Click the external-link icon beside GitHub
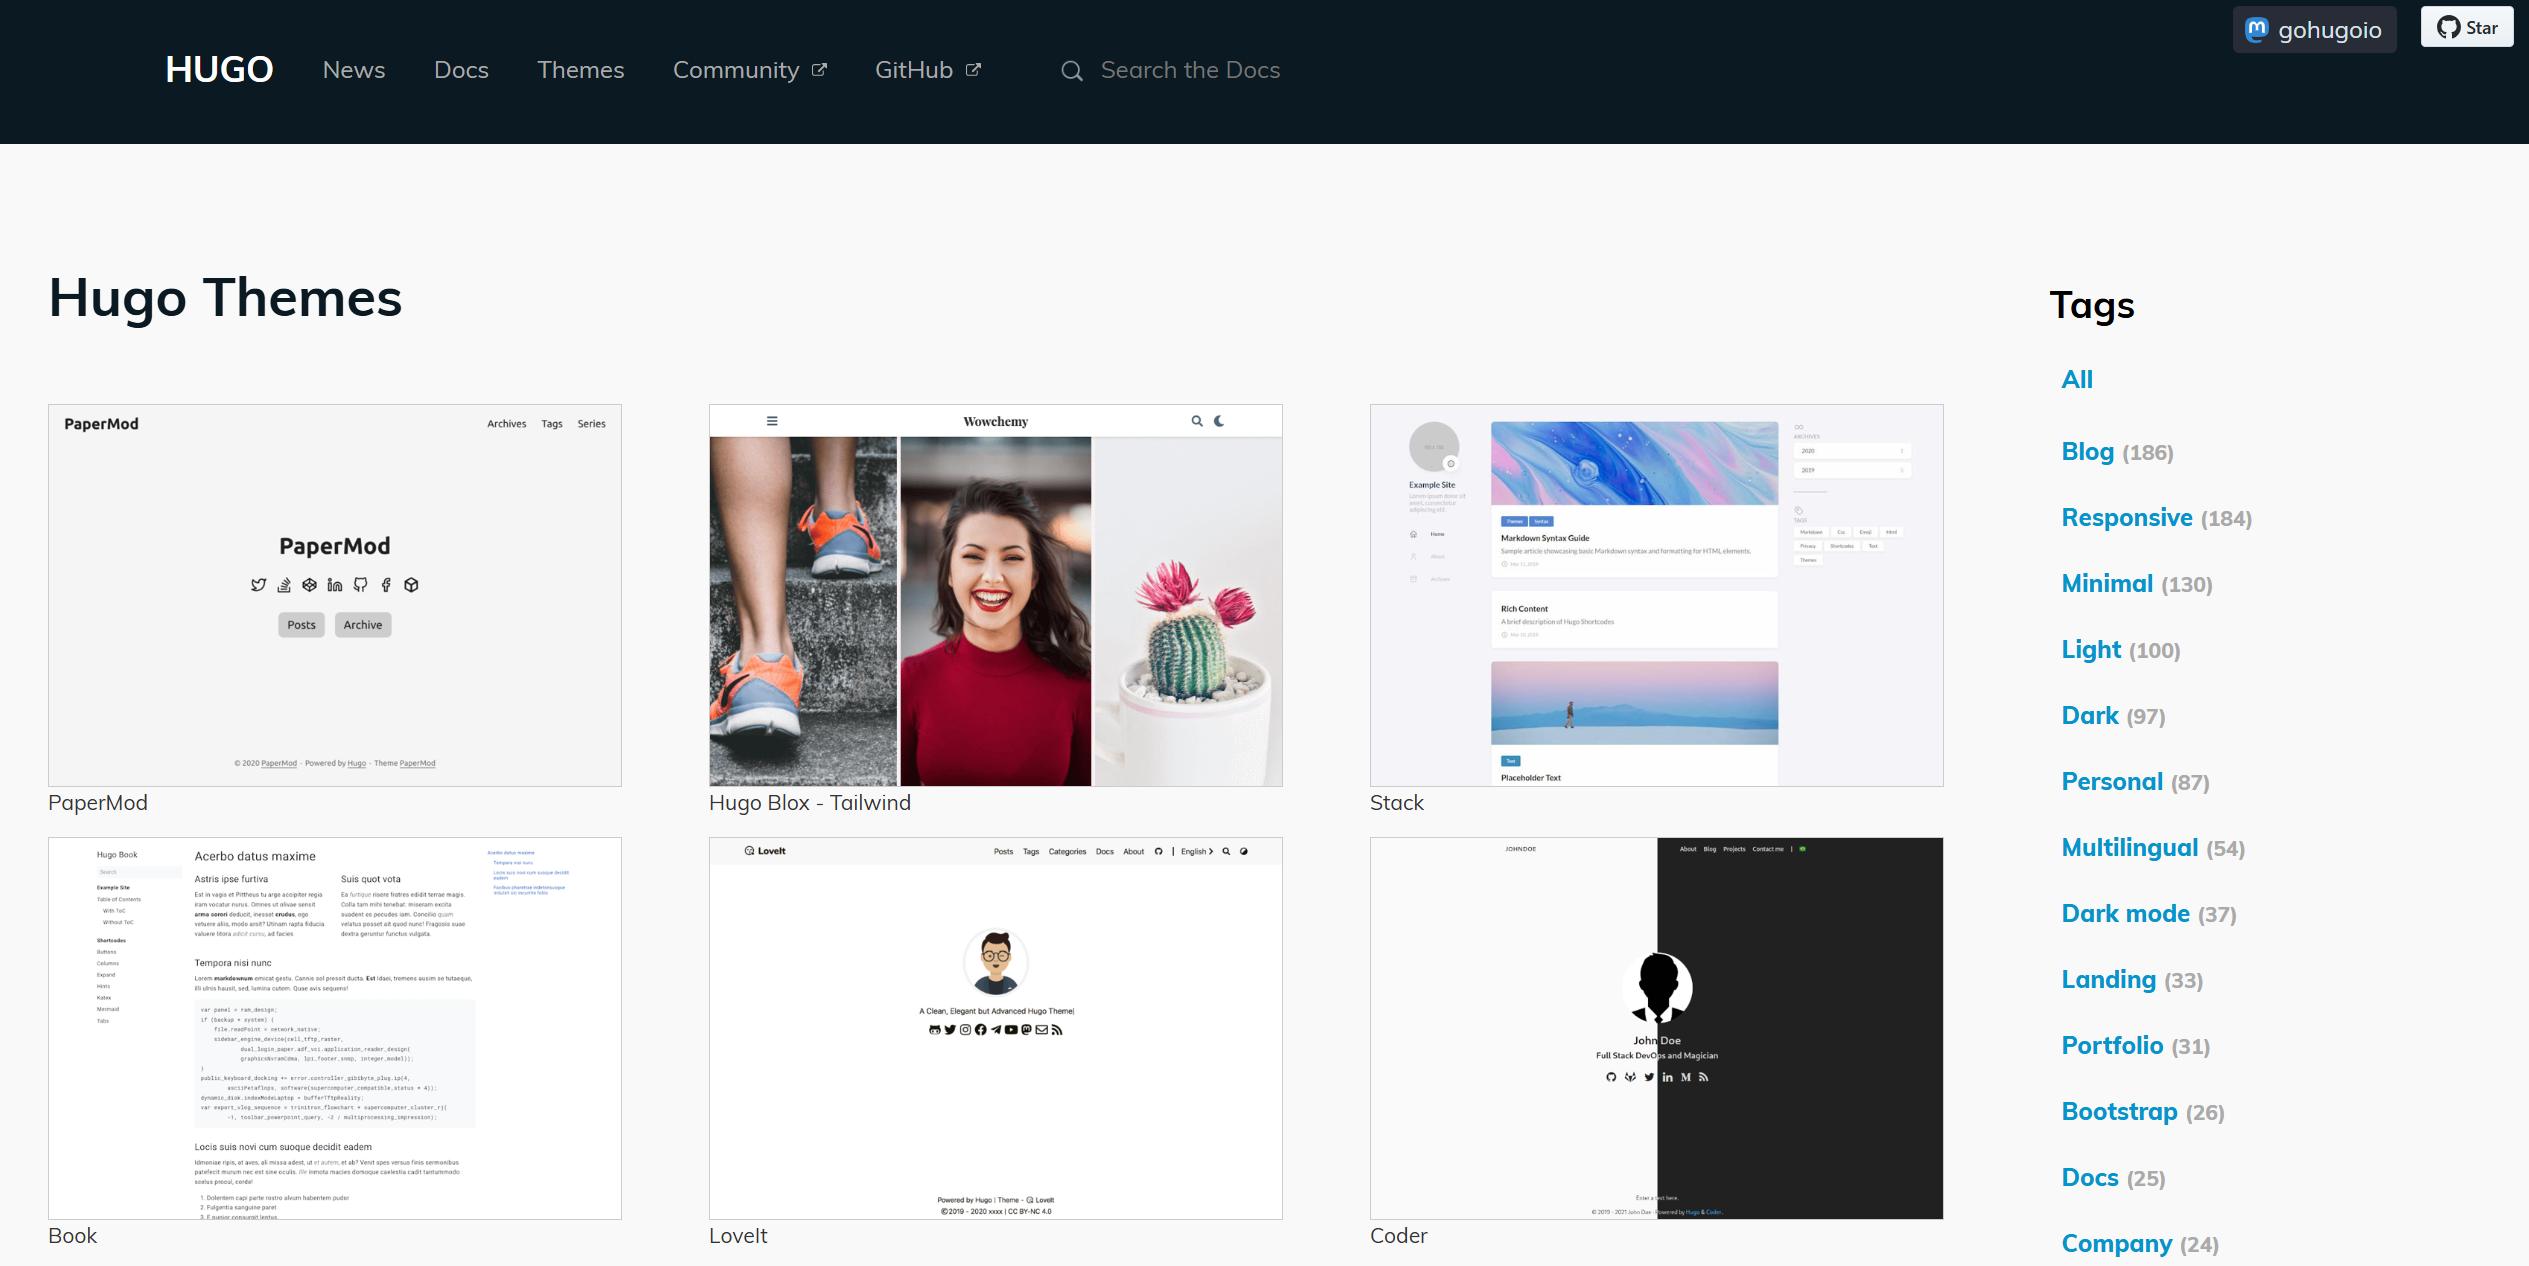Image resolution: width=2529 pixels, height=1266 pixels. (973, 70)
